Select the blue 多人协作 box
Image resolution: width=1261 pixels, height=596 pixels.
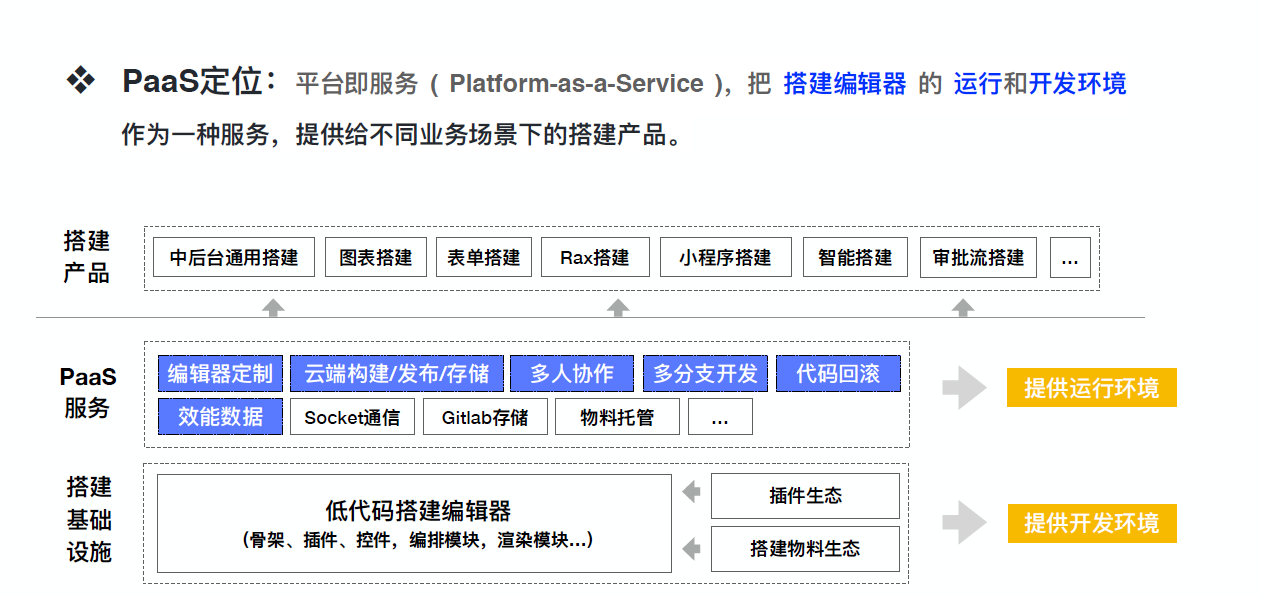[572, 374]
